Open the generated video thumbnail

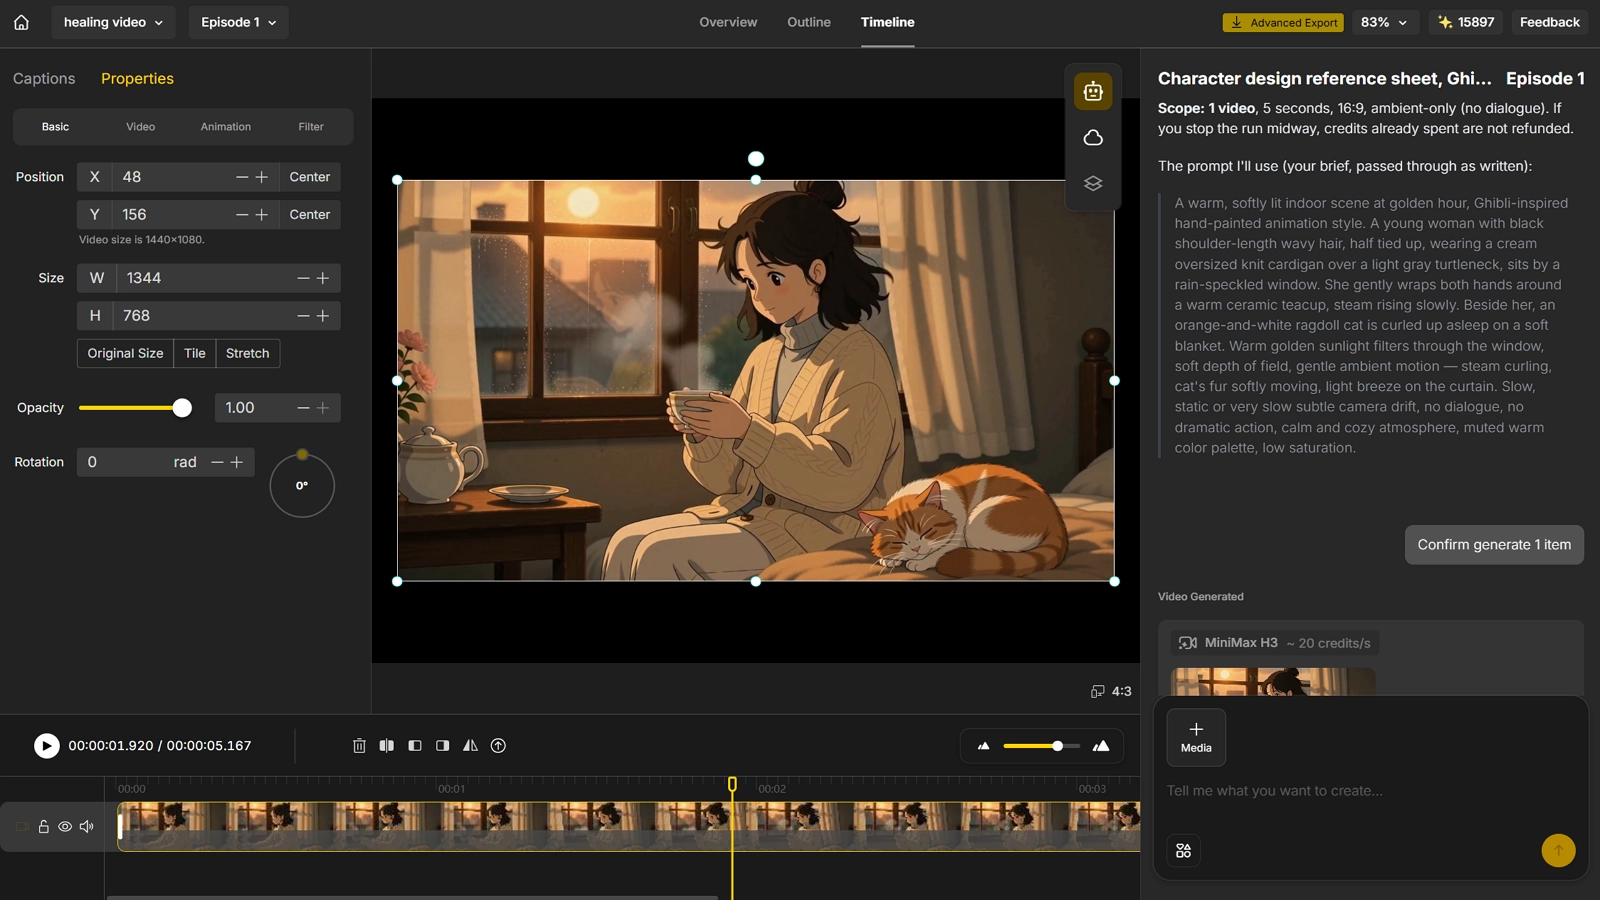1273,682
